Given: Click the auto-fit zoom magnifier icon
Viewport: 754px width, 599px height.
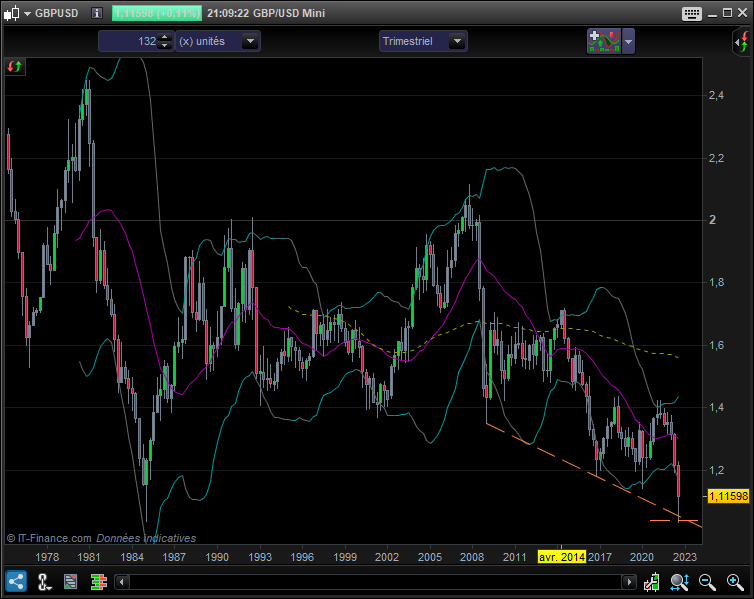Looking at the screenshot, I should point(680,581).
